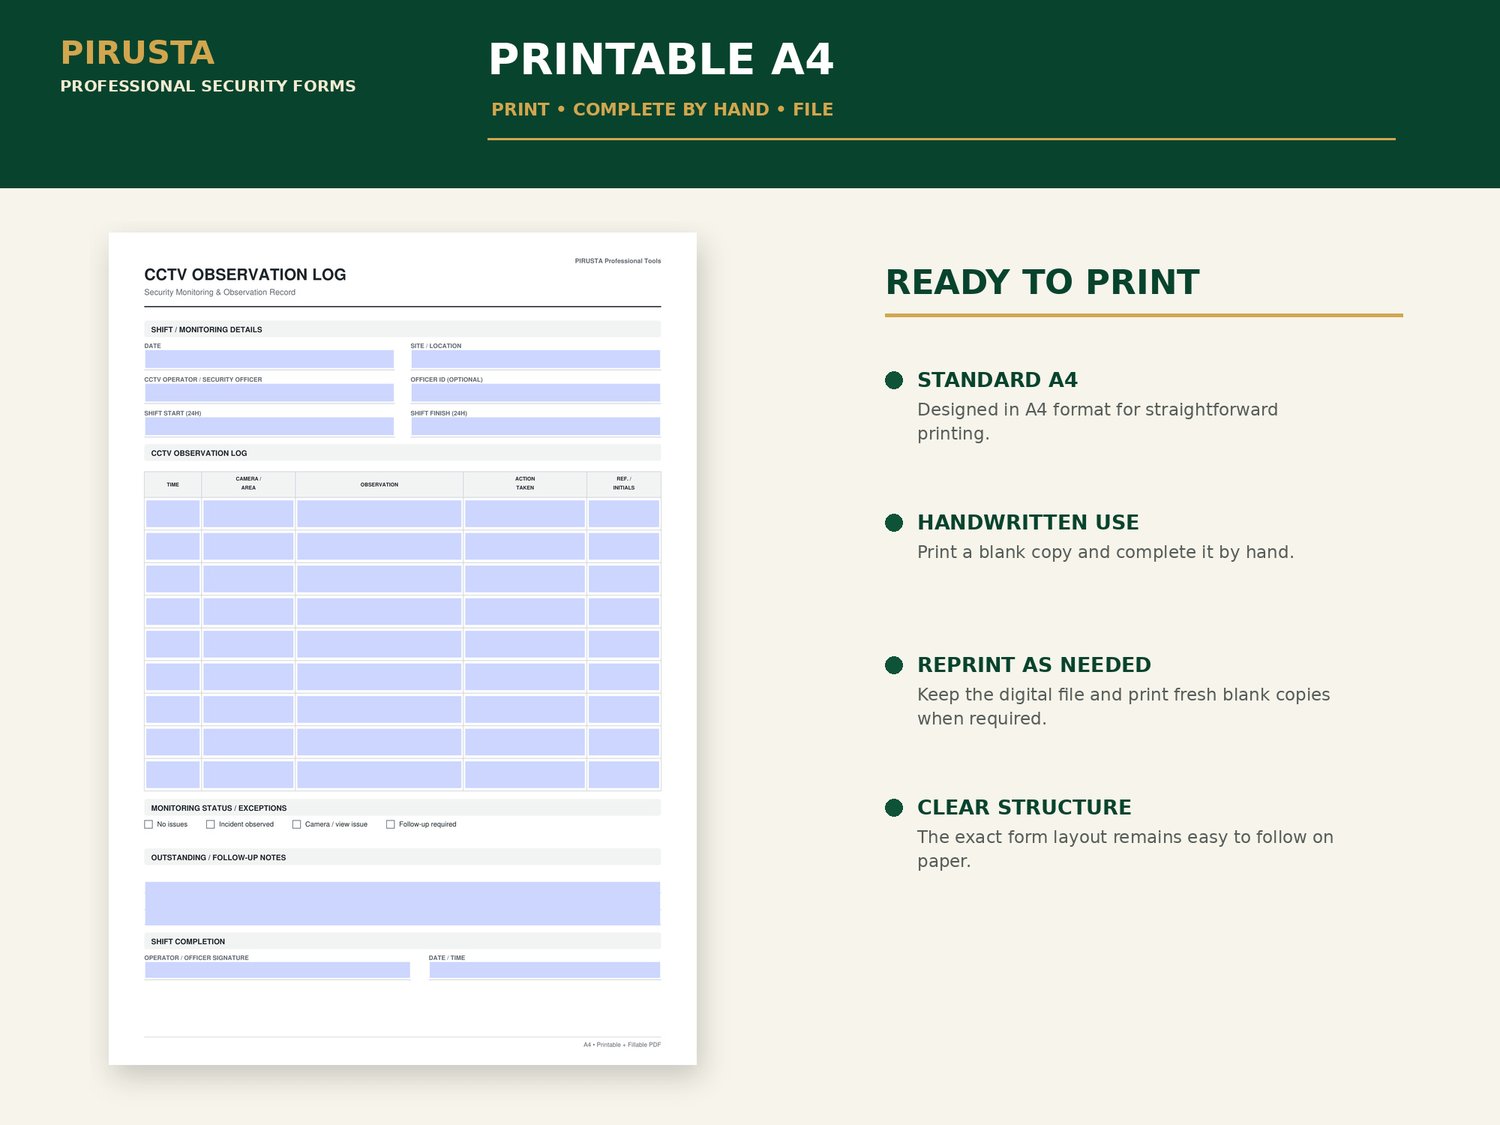Click the bullet dot beside 'STANDARD A4'
Image resolution: width=1500 pixels, height=1125 pixels.
click(894, 380)
